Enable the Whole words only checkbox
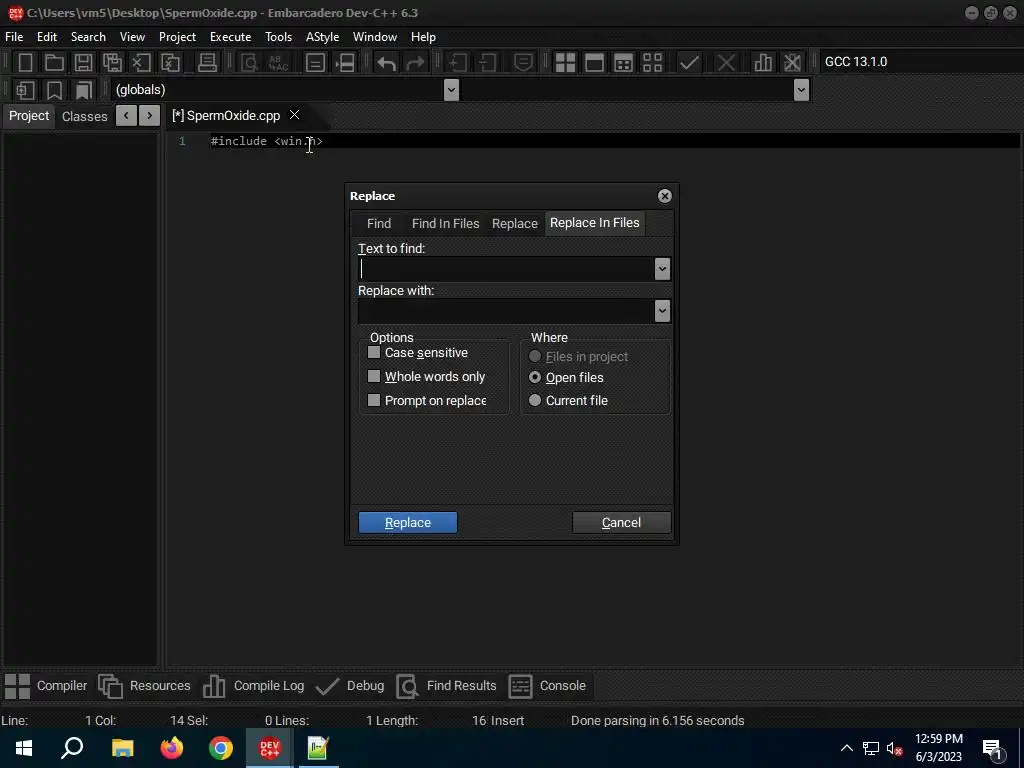This screenshot has height=768, width=1024. [x=374, y=376]
